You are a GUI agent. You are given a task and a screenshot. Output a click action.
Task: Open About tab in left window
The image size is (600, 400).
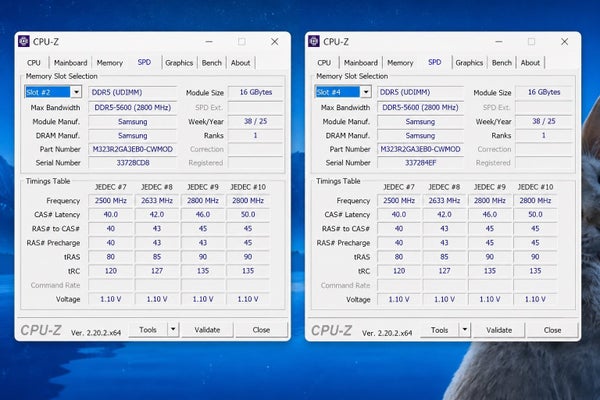240,62
